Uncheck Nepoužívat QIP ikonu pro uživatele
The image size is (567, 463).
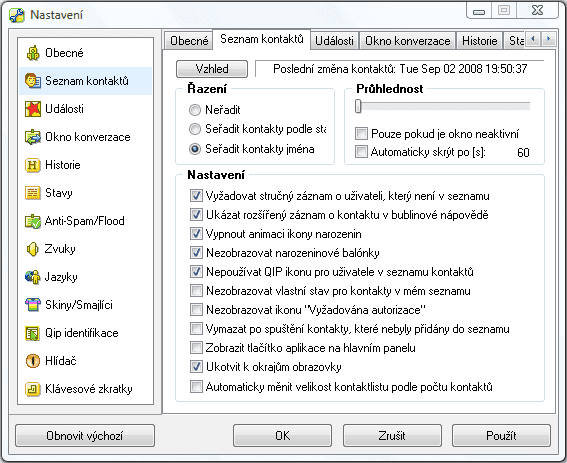coord(196,272)
